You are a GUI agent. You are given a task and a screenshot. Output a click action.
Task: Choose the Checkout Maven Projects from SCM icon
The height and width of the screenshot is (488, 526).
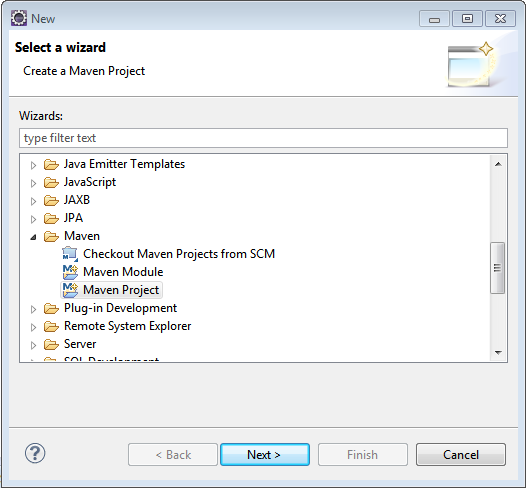pos(70,254)
